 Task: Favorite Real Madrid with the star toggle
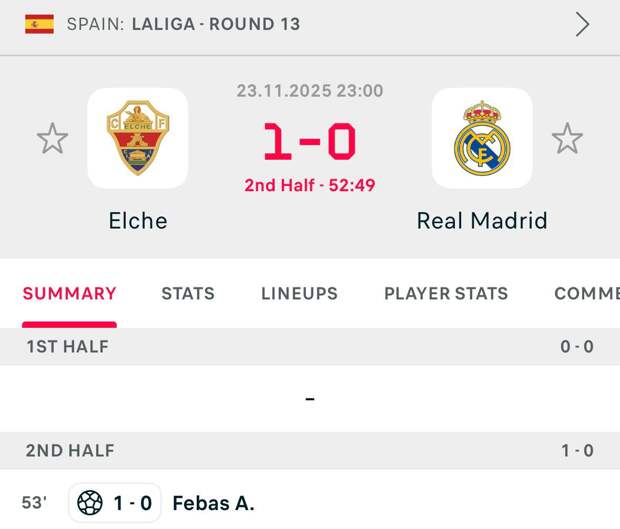[567, 139]
